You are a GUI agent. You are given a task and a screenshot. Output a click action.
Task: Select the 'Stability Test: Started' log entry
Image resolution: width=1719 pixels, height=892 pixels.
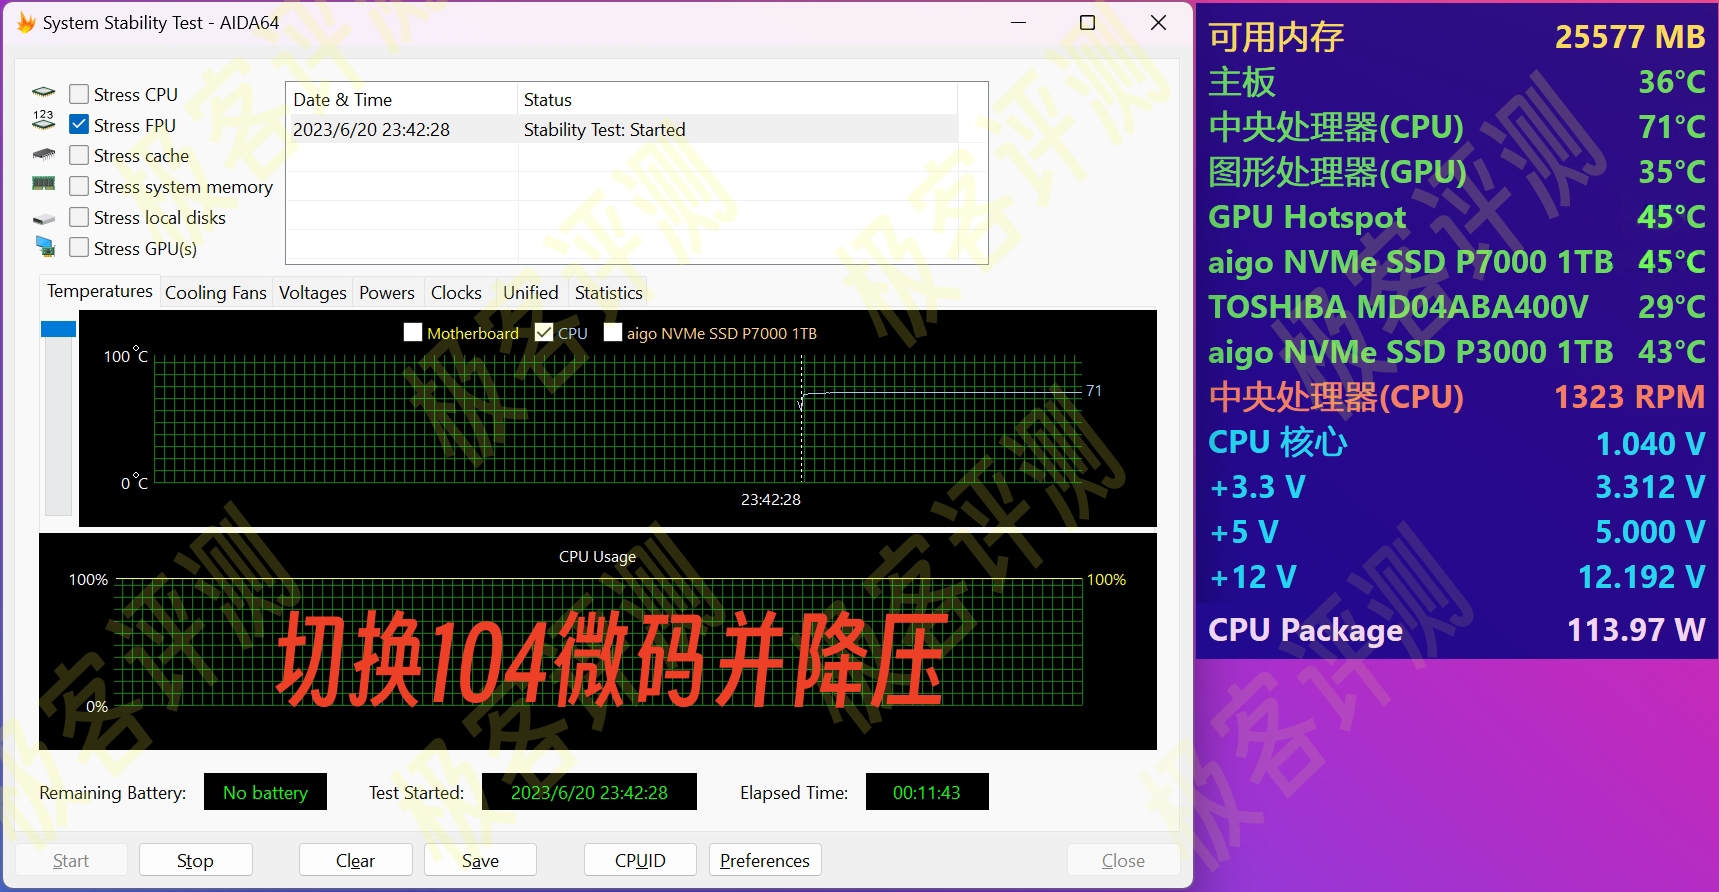point(605,129)
